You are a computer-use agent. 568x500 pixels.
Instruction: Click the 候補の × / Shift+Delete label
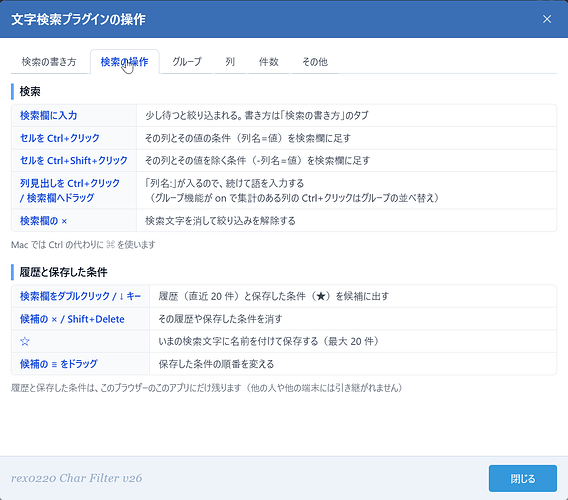point(72,319)
